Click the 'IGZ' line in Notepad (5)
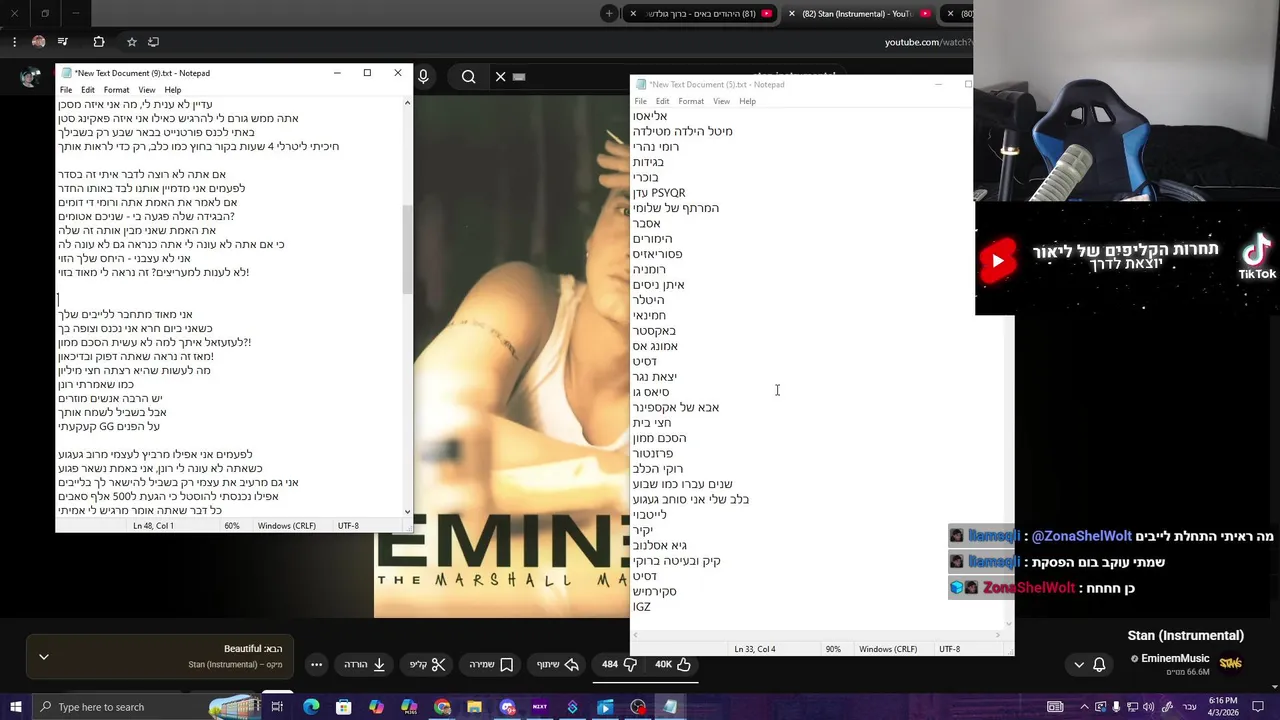The image size is (1280, 720). point(642,607)
